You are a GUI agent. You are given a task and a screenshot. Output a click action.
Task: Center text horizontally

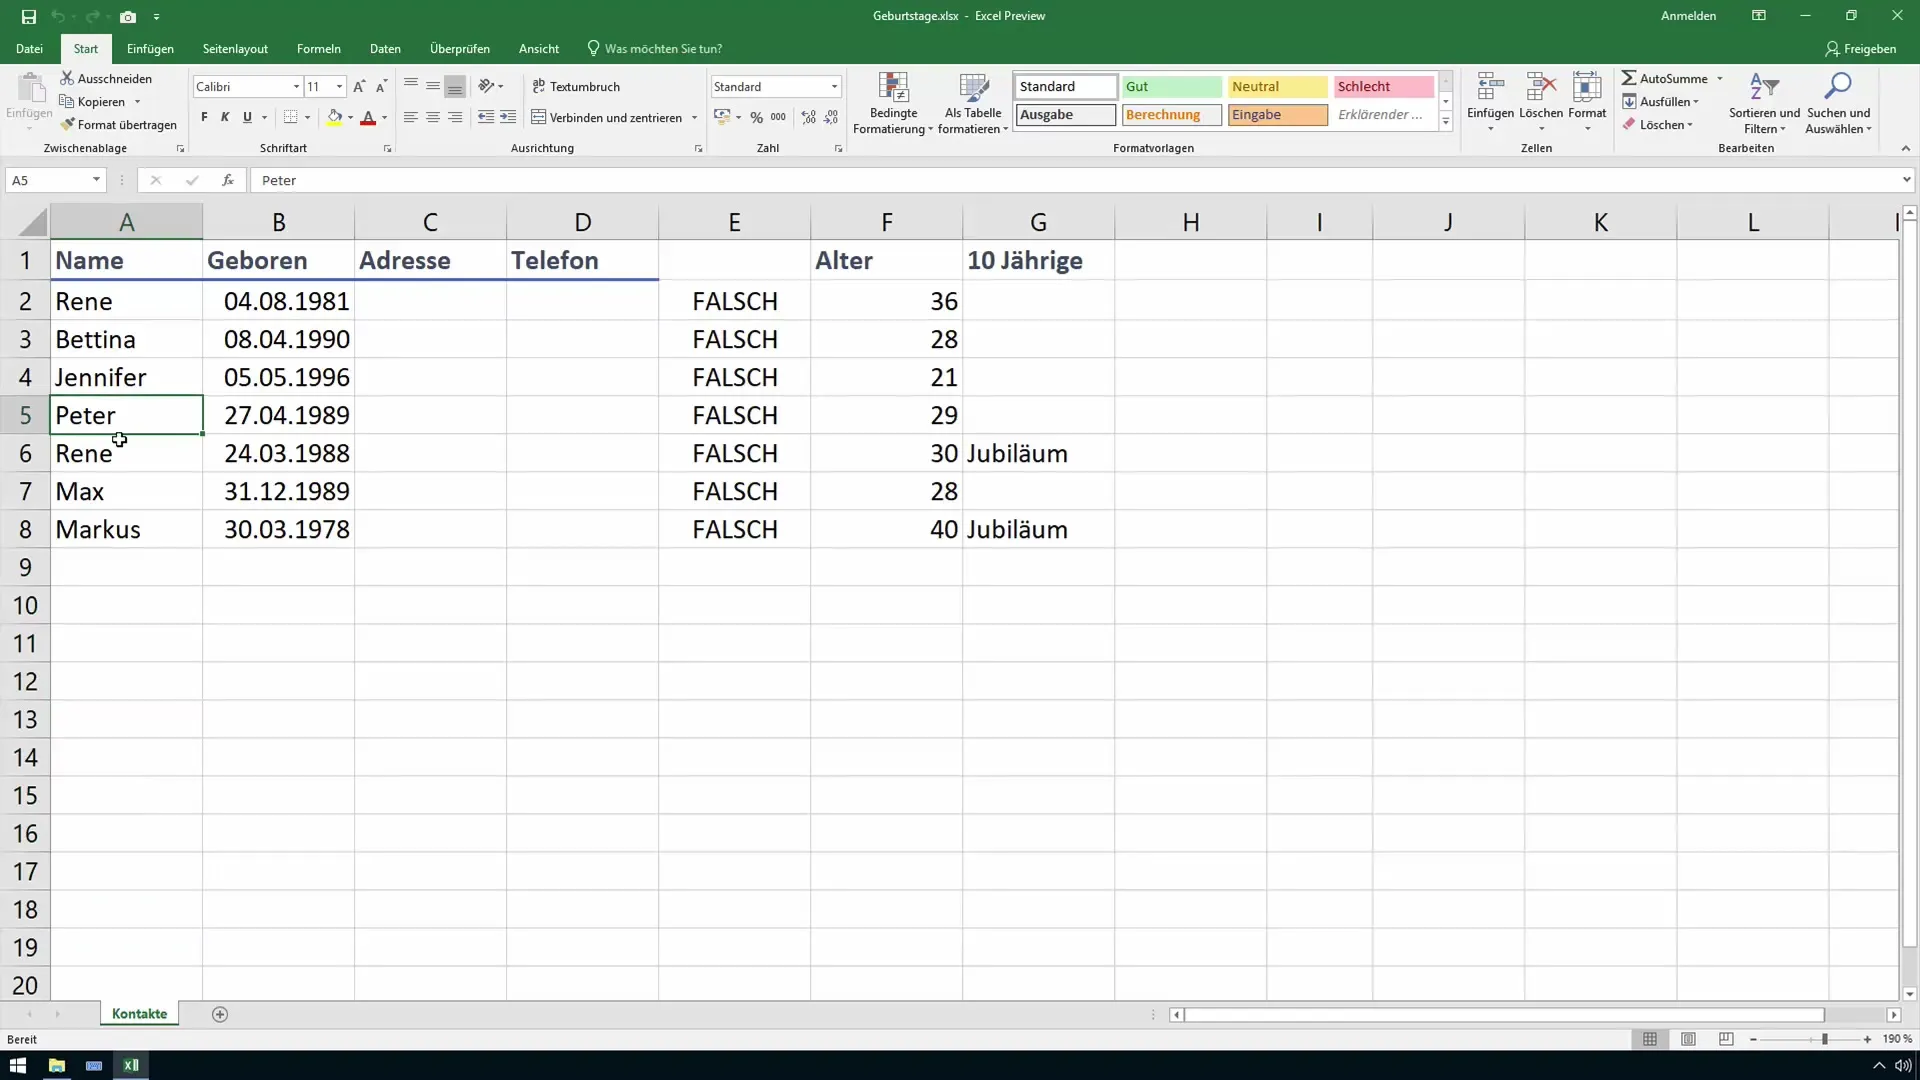pos(433,118)
